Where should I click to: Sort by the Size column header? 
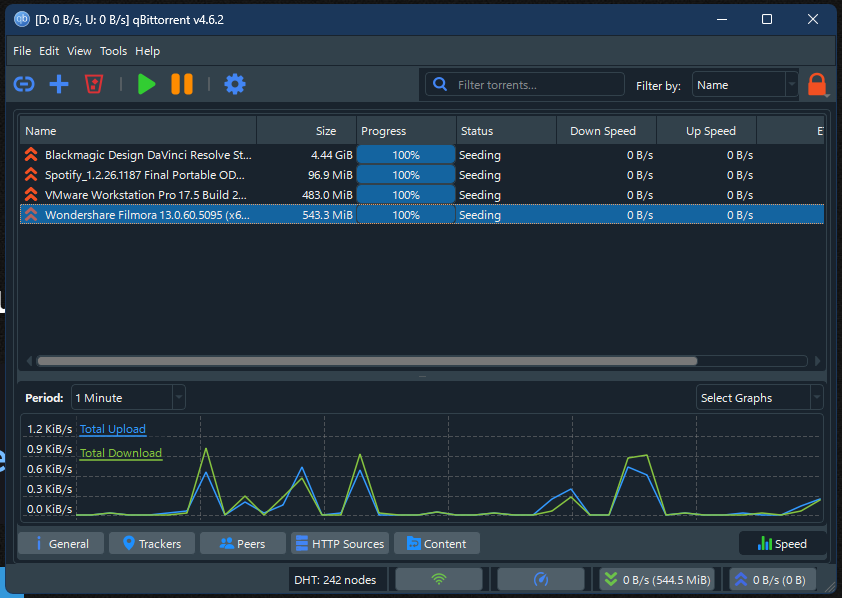(x=307, y=130)
